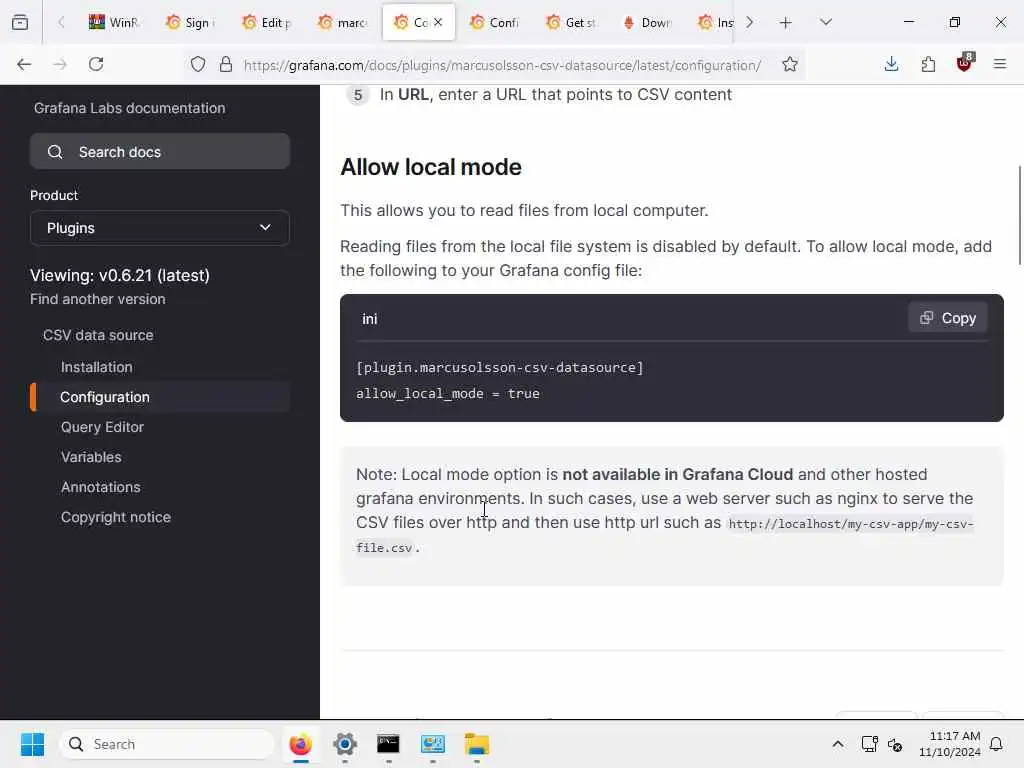
Task: Open CSV data source sidebar item
Action: (x=98, y=335)
